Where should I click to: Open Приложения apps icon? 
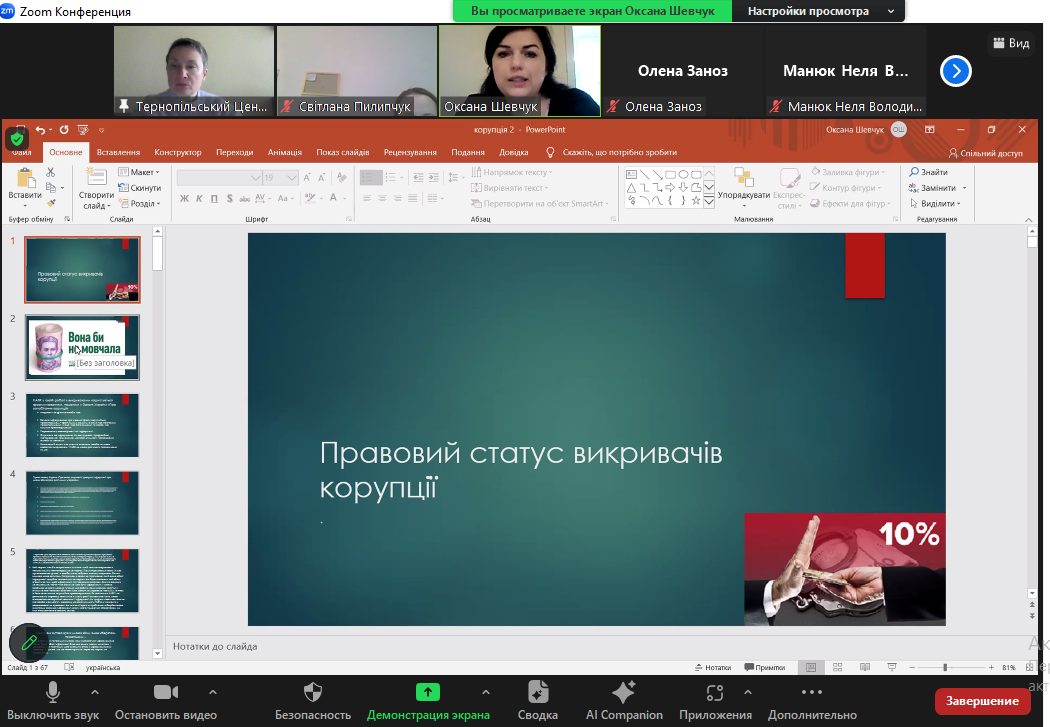[x=715, y=692]
